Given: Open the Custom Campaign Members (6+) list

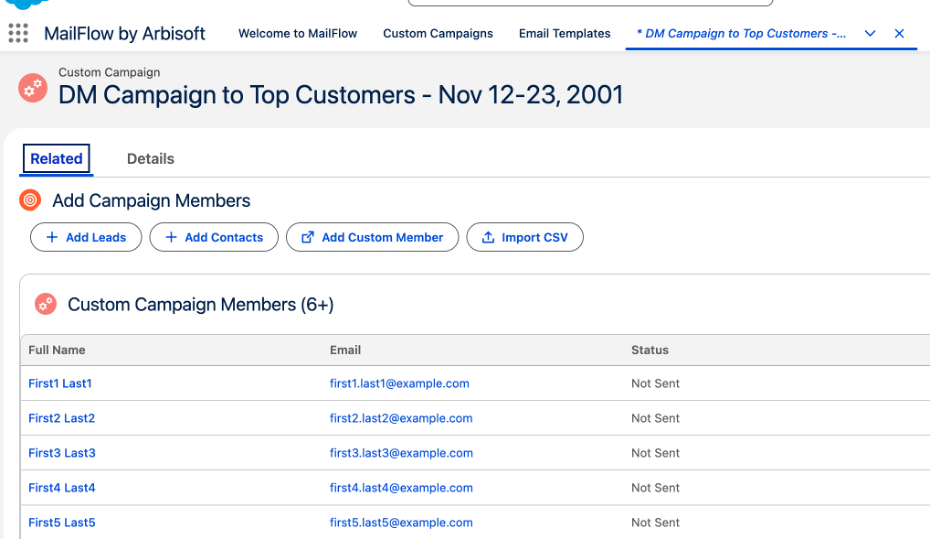Looking at the screenshot, I should click(x=200, y=304).
